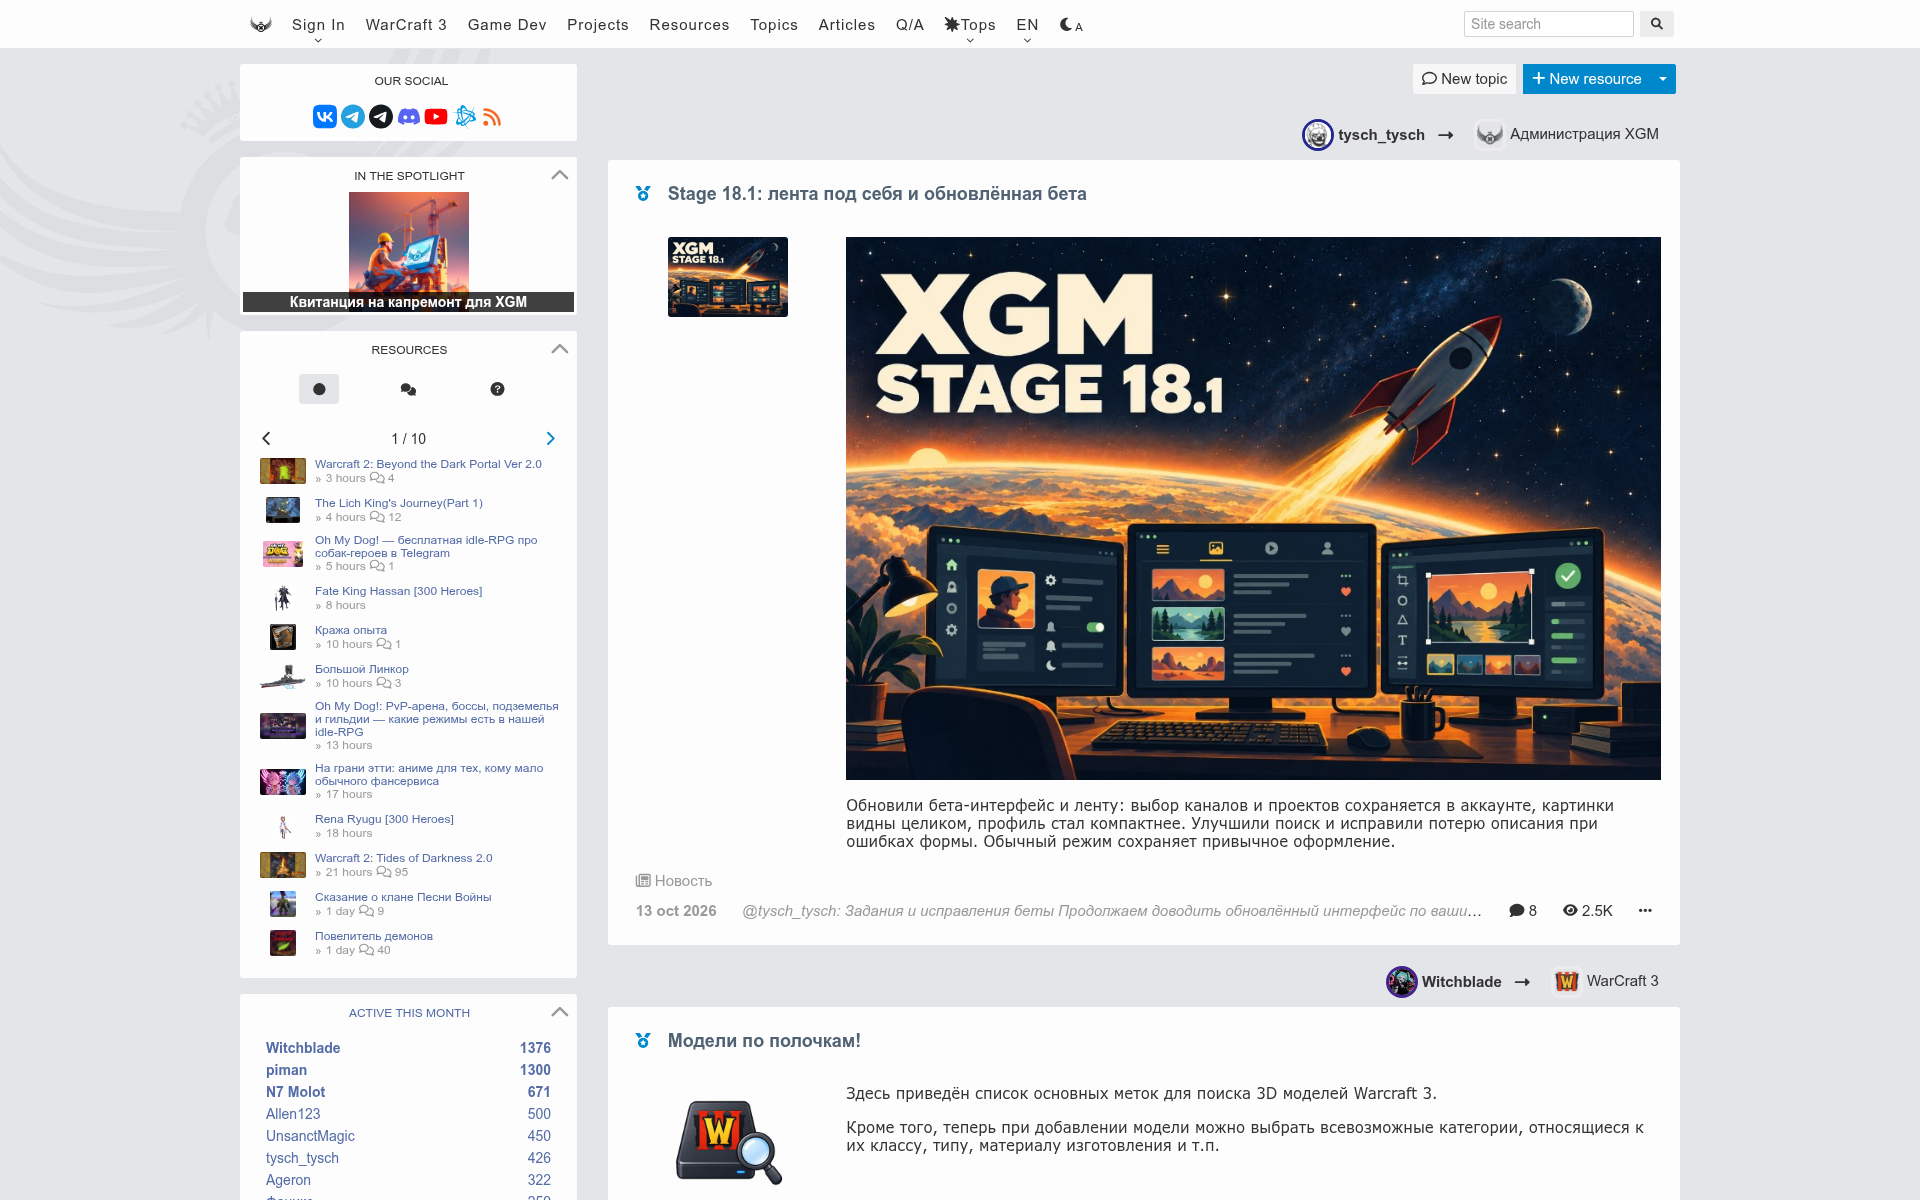Switch to question mark tab in Resources
1920x1200 pixels.
(x=497, y=389)
